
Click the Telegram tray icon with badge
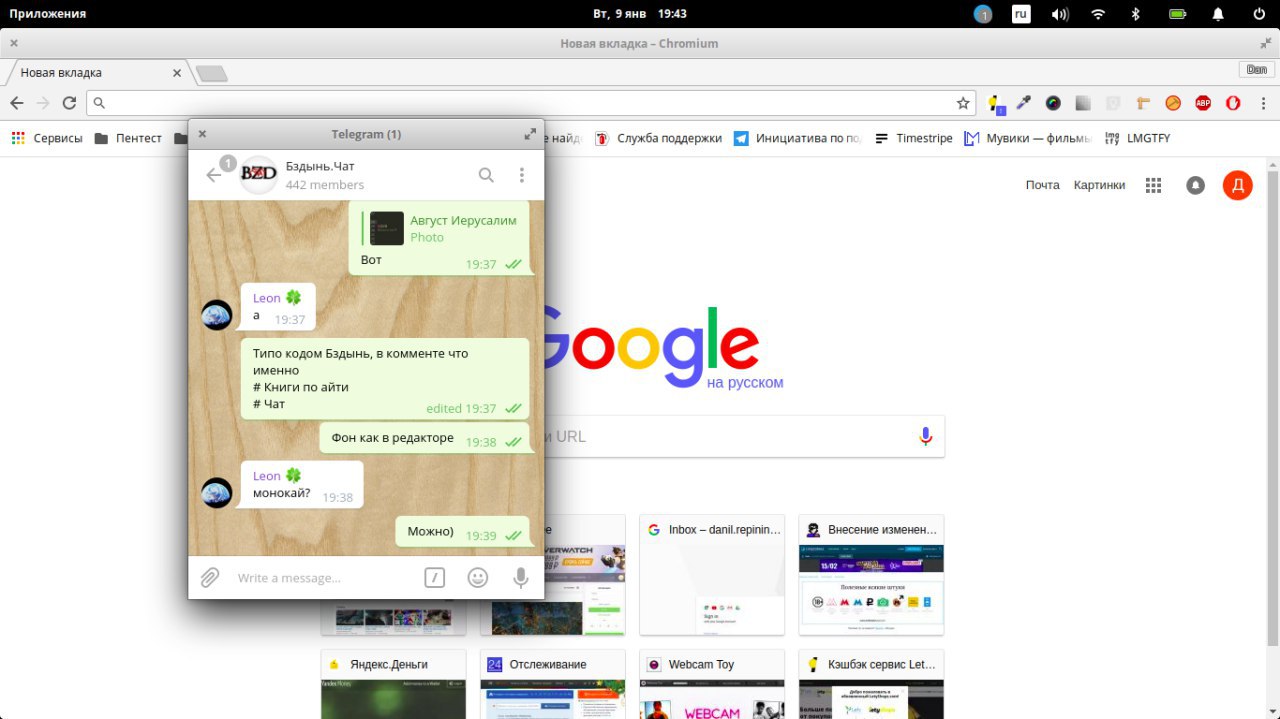coord(983,14)
